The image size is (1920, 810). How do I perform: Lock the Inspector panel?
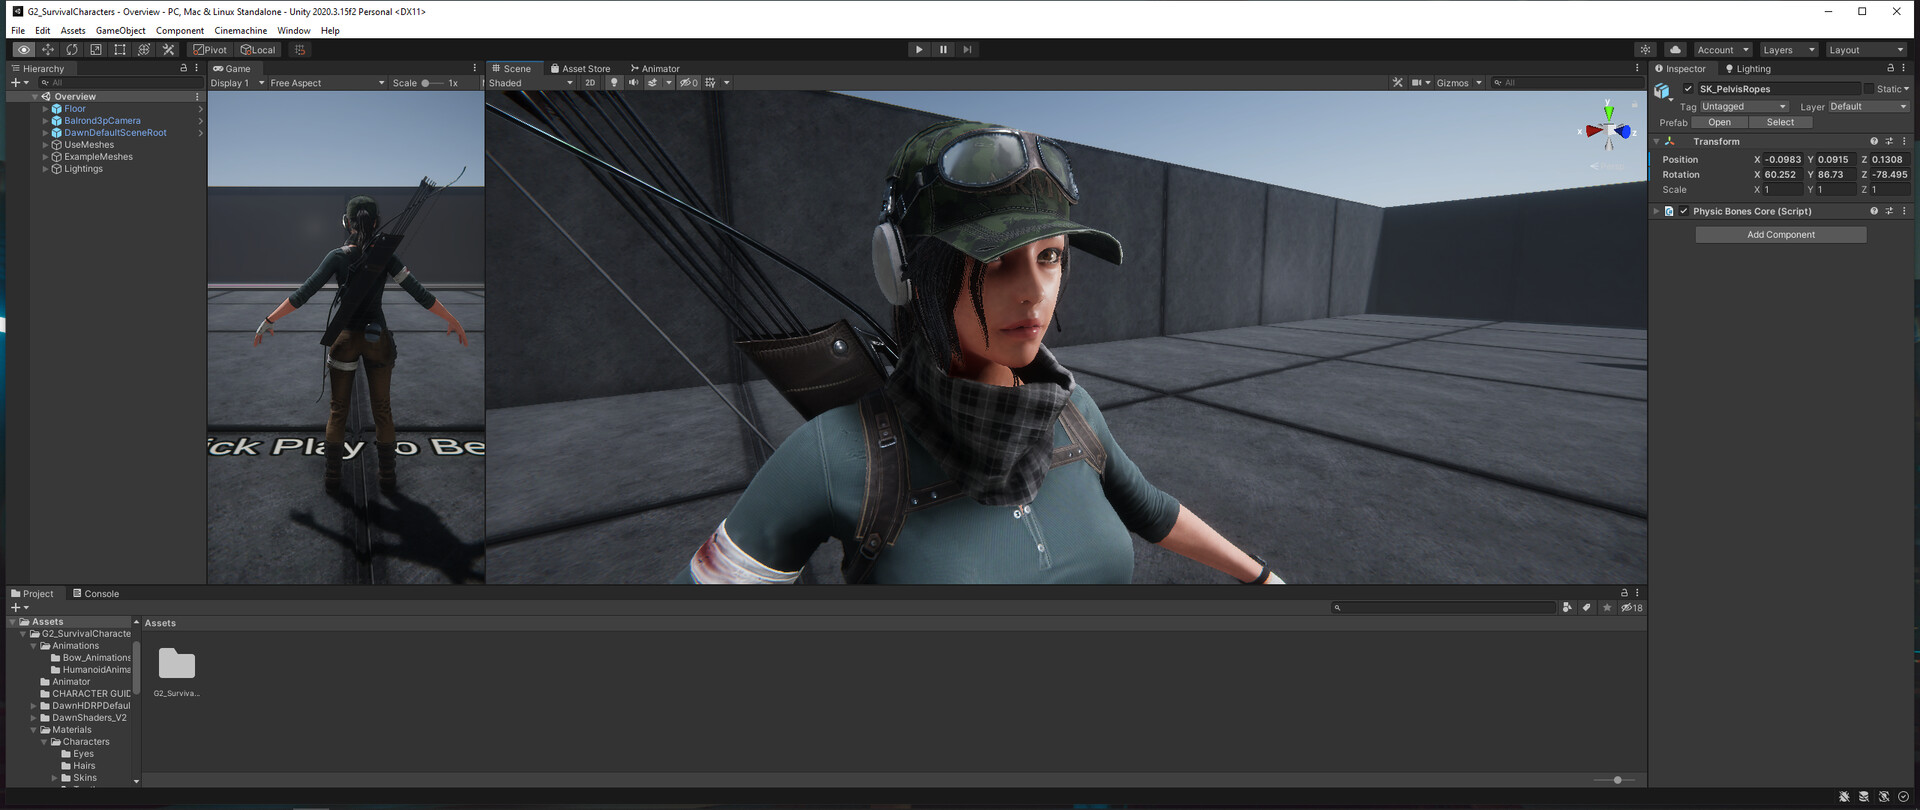click(1890, 68)
